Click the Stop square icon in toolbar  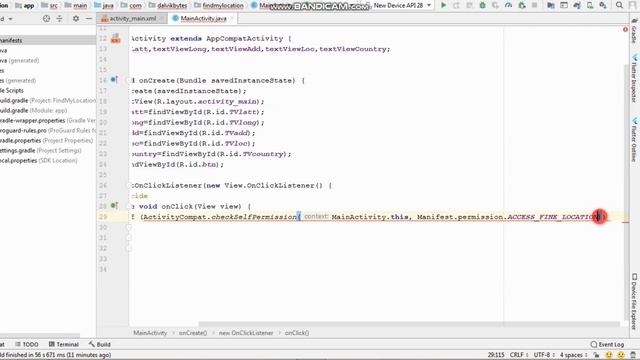[x=535, y=5]
